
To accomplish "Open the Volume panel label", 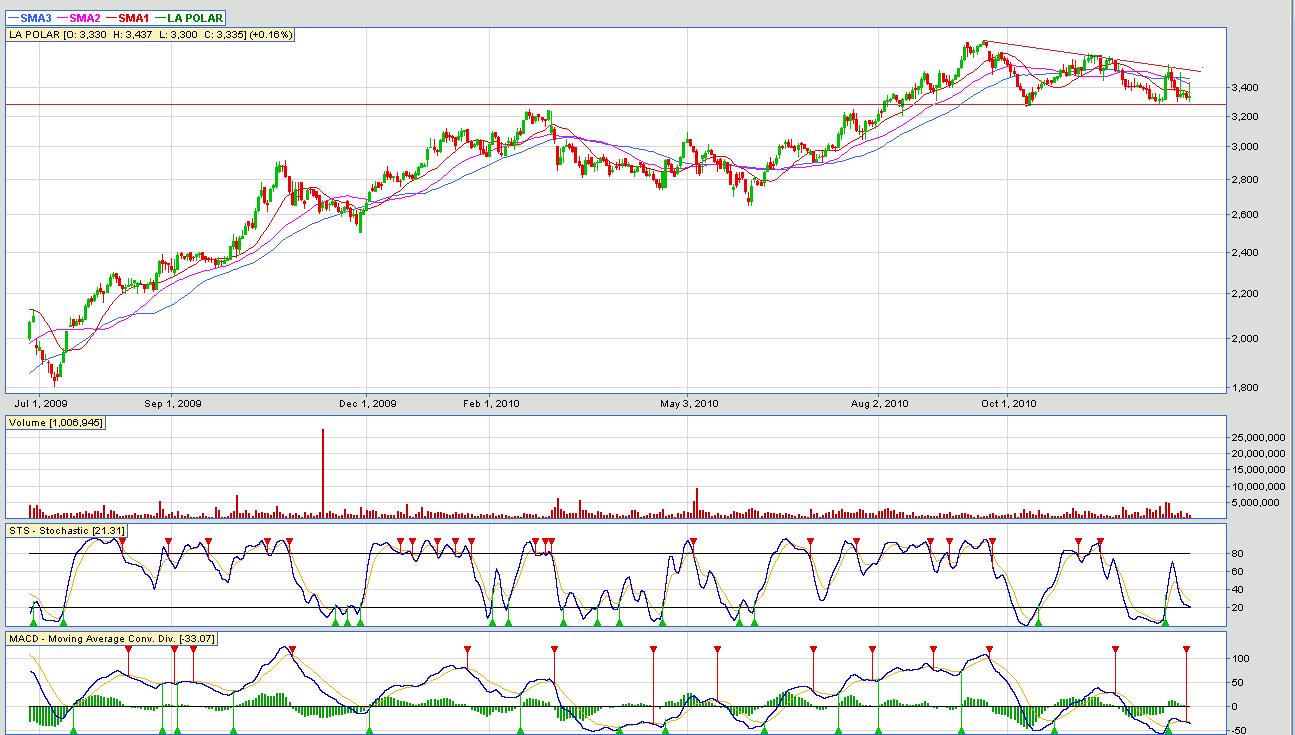I will click(55, 423).
